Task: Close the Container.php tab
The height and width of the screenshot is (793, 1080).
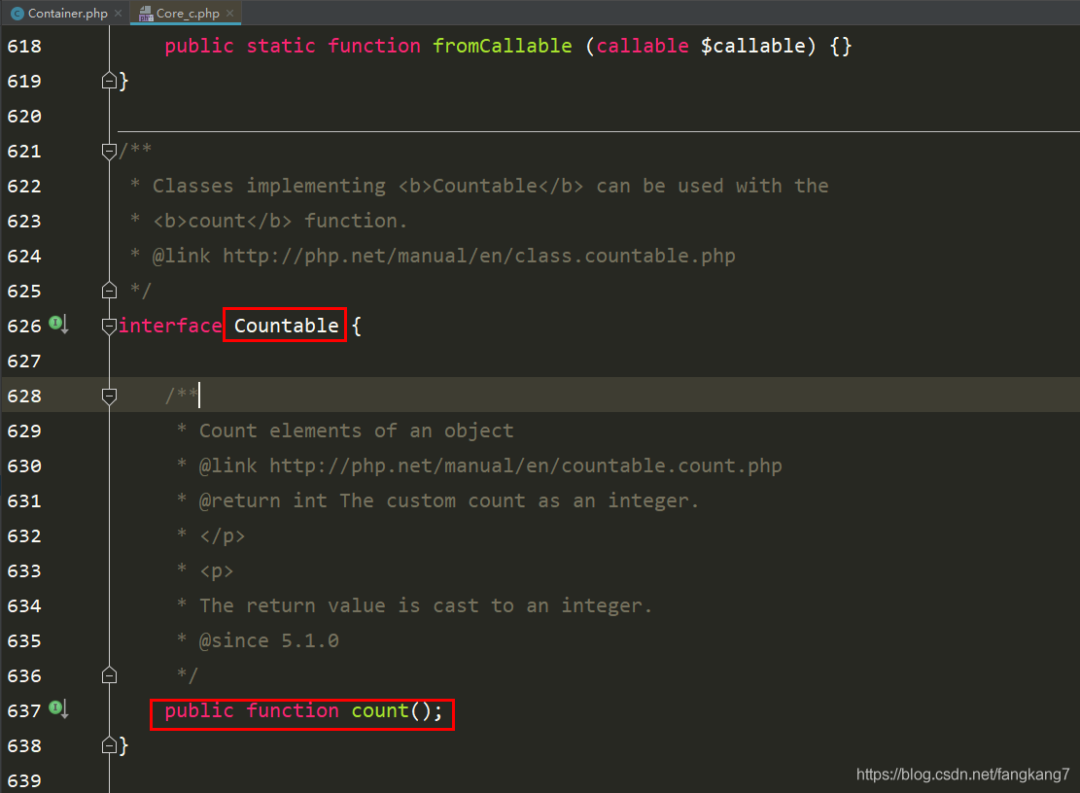Action: click(118, 13)
